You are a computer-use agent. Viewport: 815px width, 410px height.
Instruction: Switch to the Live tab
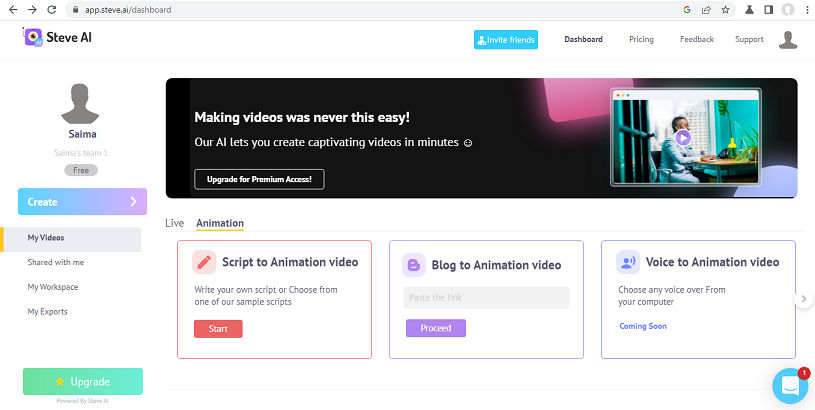pyautogui.click(x=174, y=223)
